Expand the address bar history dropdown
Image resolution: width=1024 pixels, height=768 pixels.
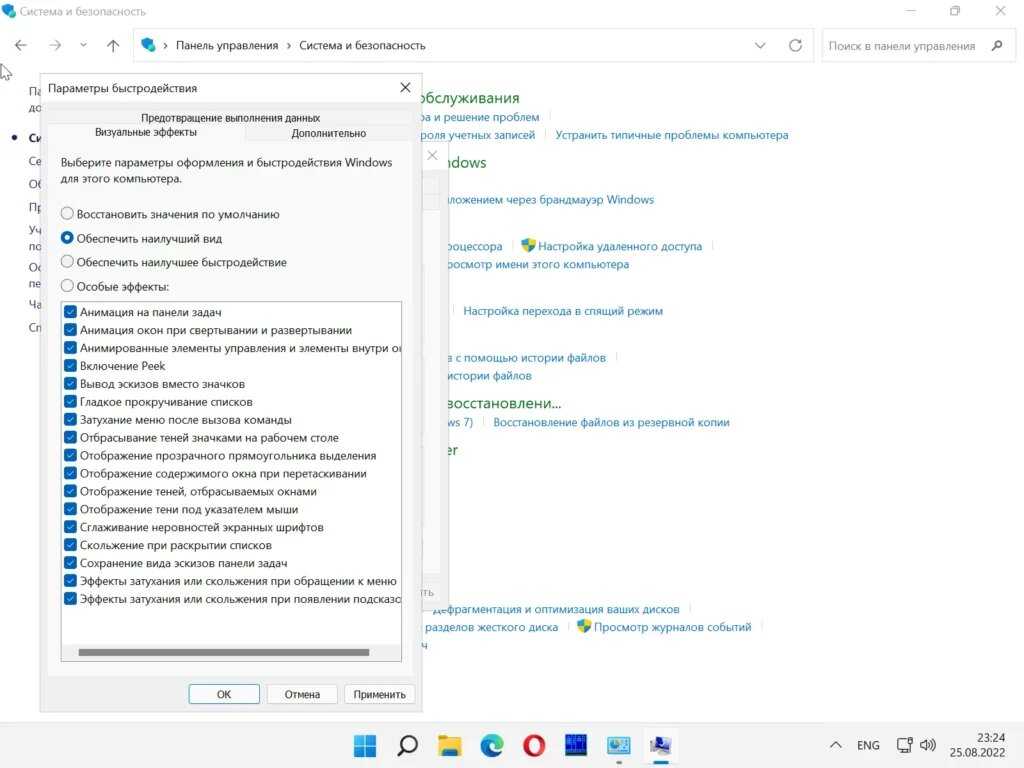(760, 45)
